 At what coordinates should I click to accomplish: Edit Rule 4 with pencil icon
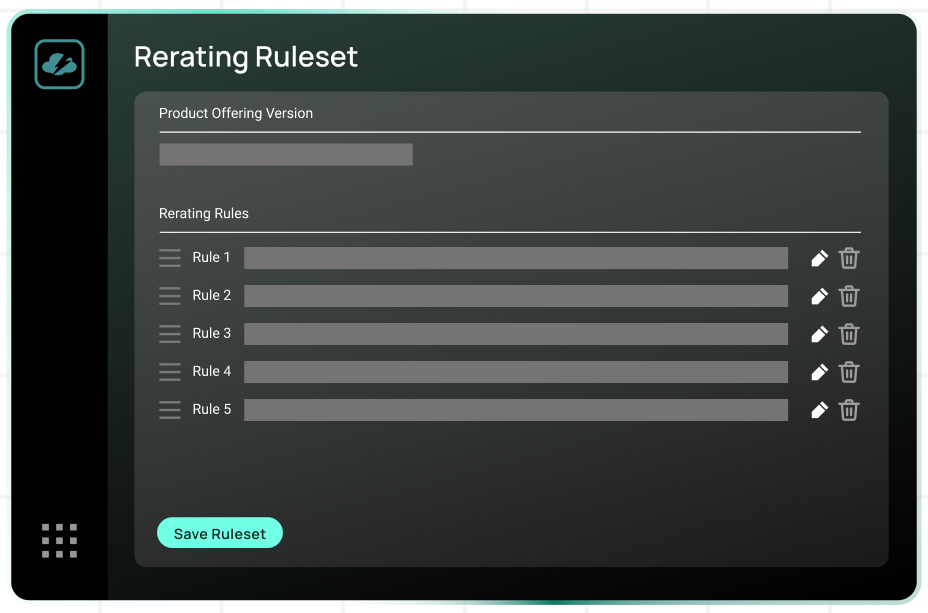pyautogui.click(x=819, y=372)
